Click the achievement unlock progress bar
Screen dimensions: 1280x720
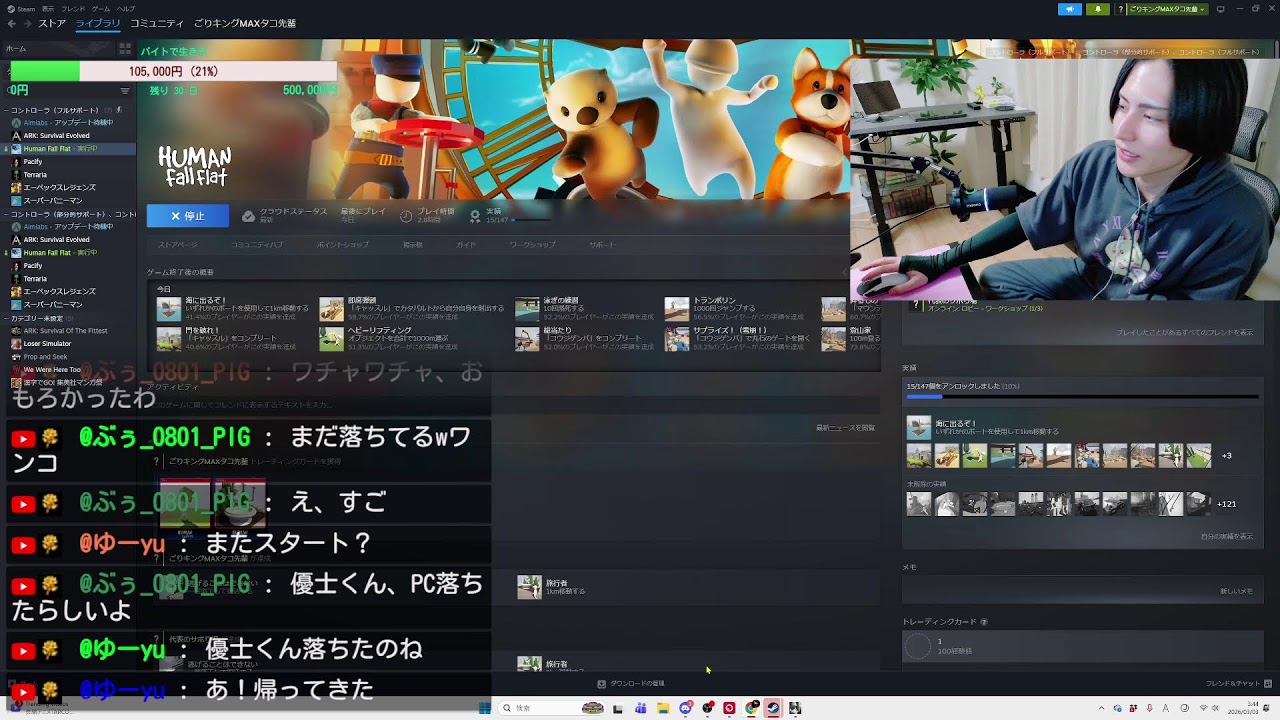coord(1082,397)
